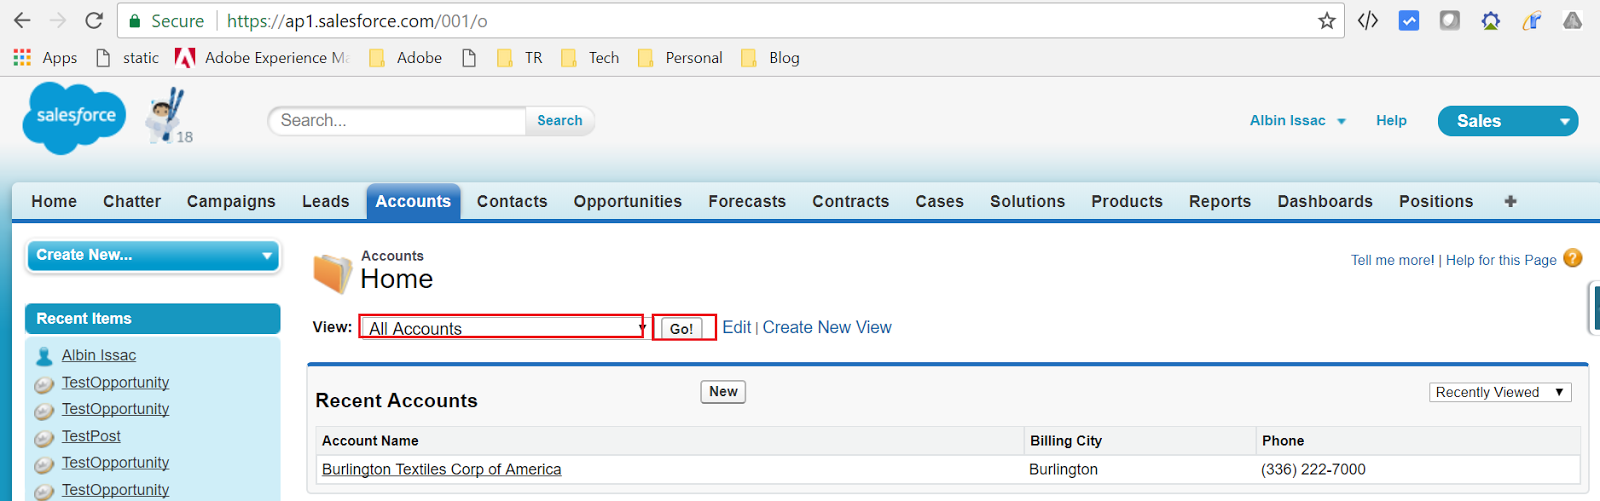The width and height of the screenshot is (1600, 501).
Task: Open Burlington Textiles Corp of America account
Action: coord(441,469)
